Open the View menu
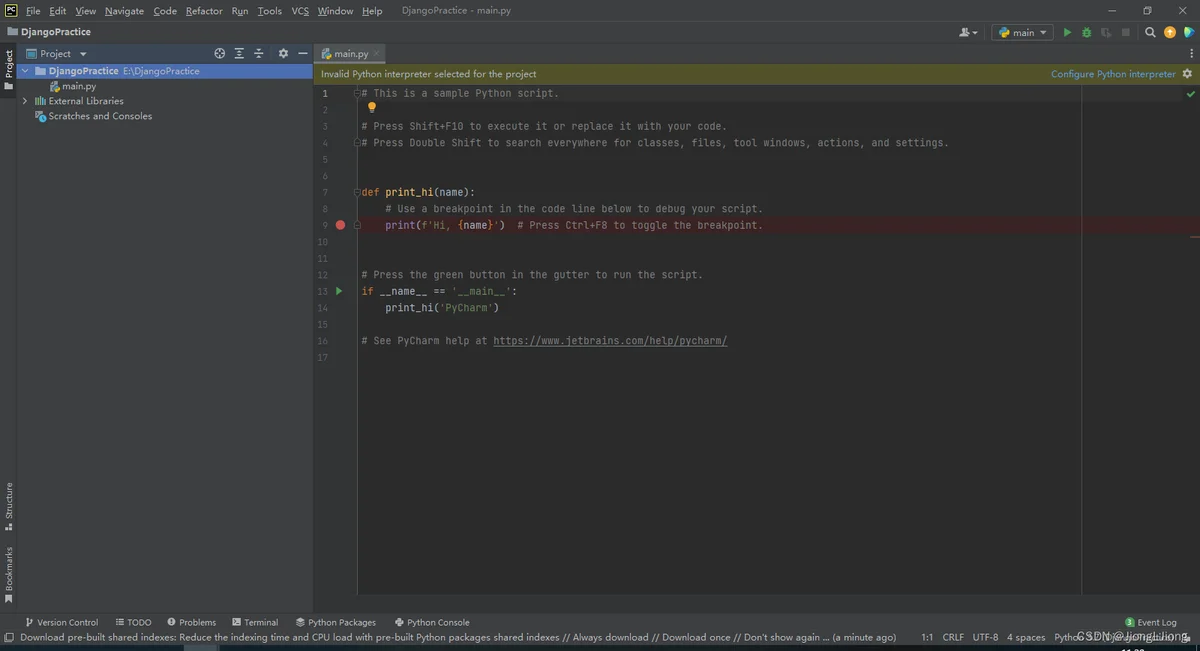Image resolution: width=1200 pixels, height=651 pixels. coord(85,11)
